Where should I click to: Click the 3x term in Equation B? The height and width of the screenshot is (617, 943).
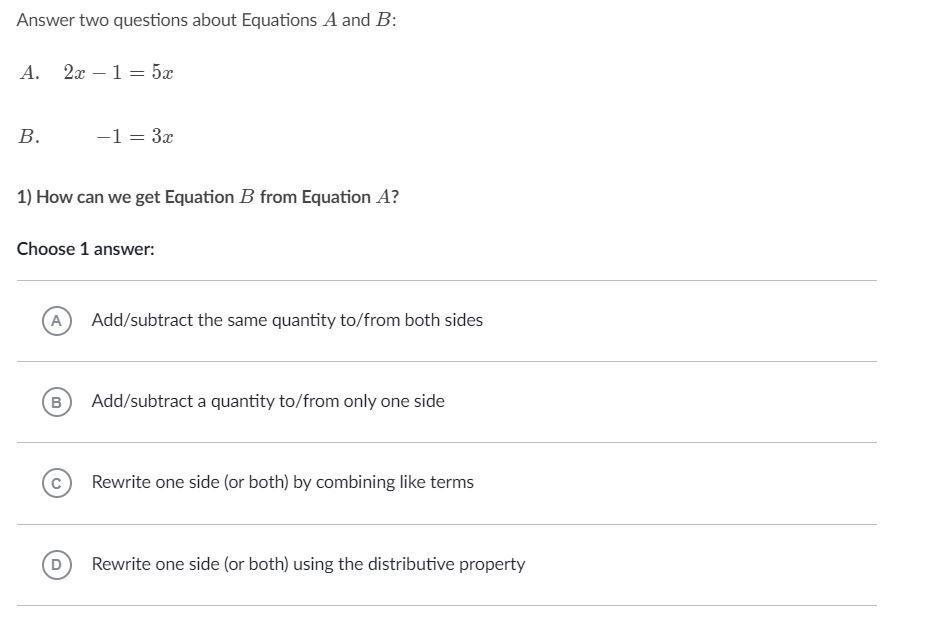tap(163, 137)
